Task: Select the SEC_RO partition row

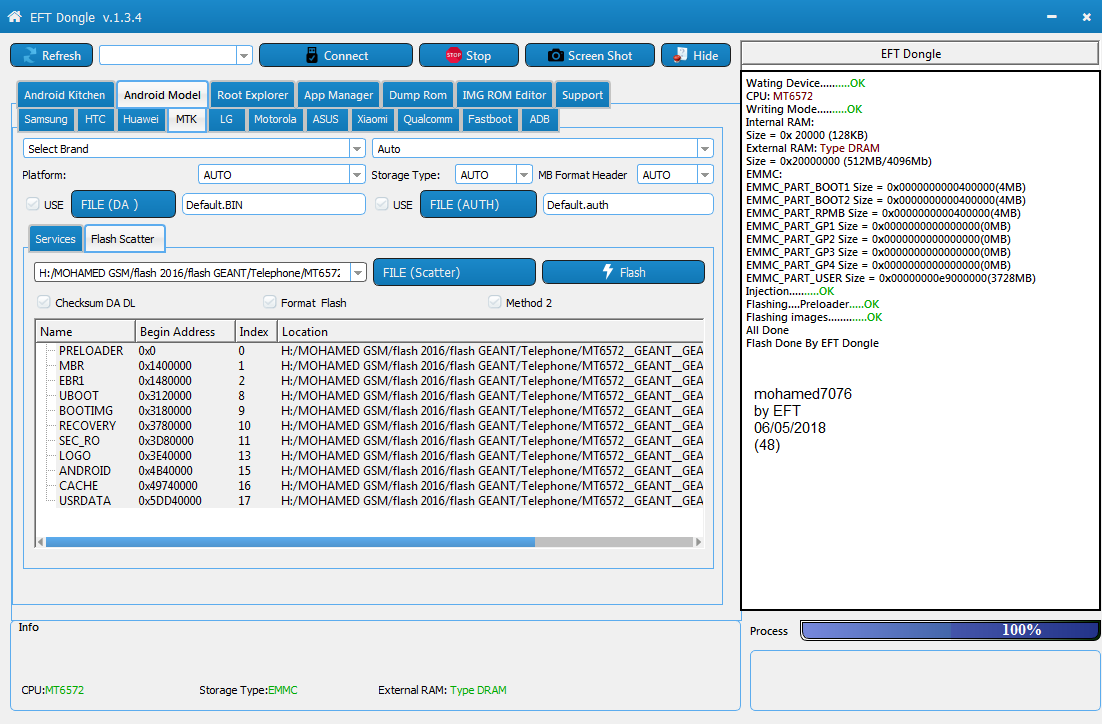Action: (370, 441)
